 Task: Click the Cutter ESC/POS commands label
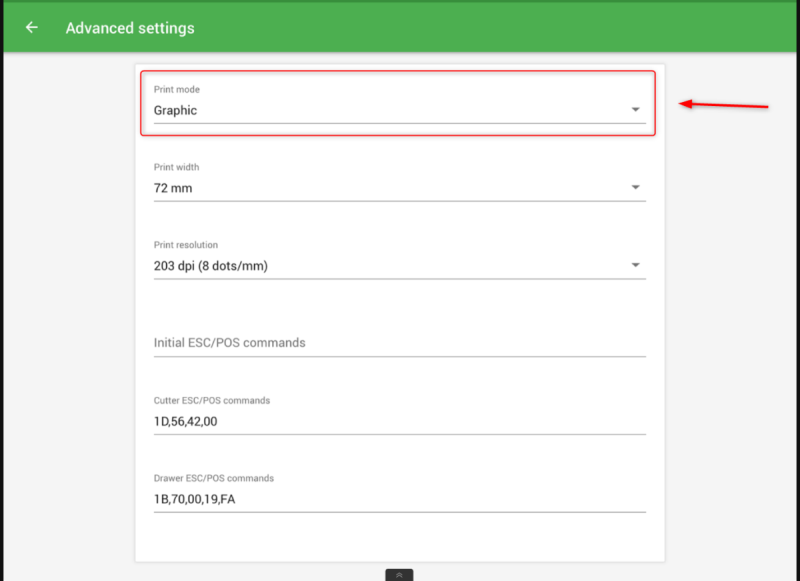(x=212, y=400)
